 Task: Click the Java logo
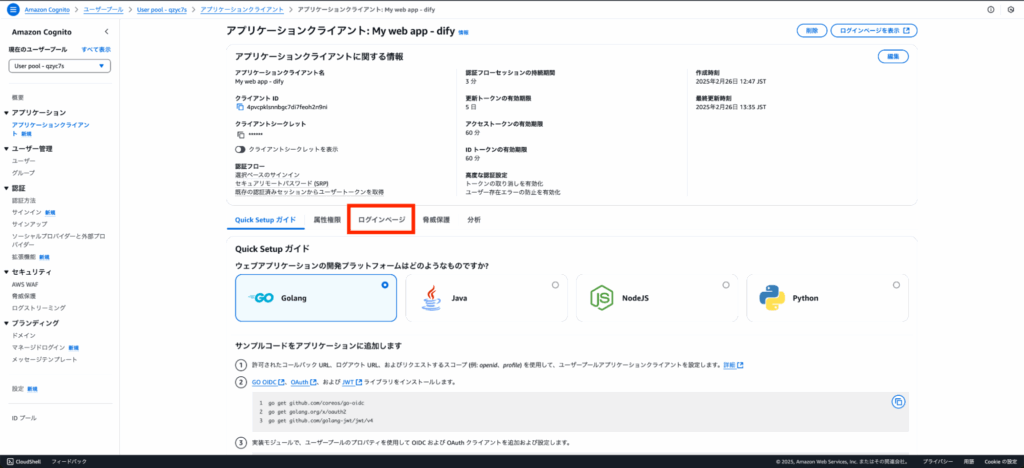(431, 298)
